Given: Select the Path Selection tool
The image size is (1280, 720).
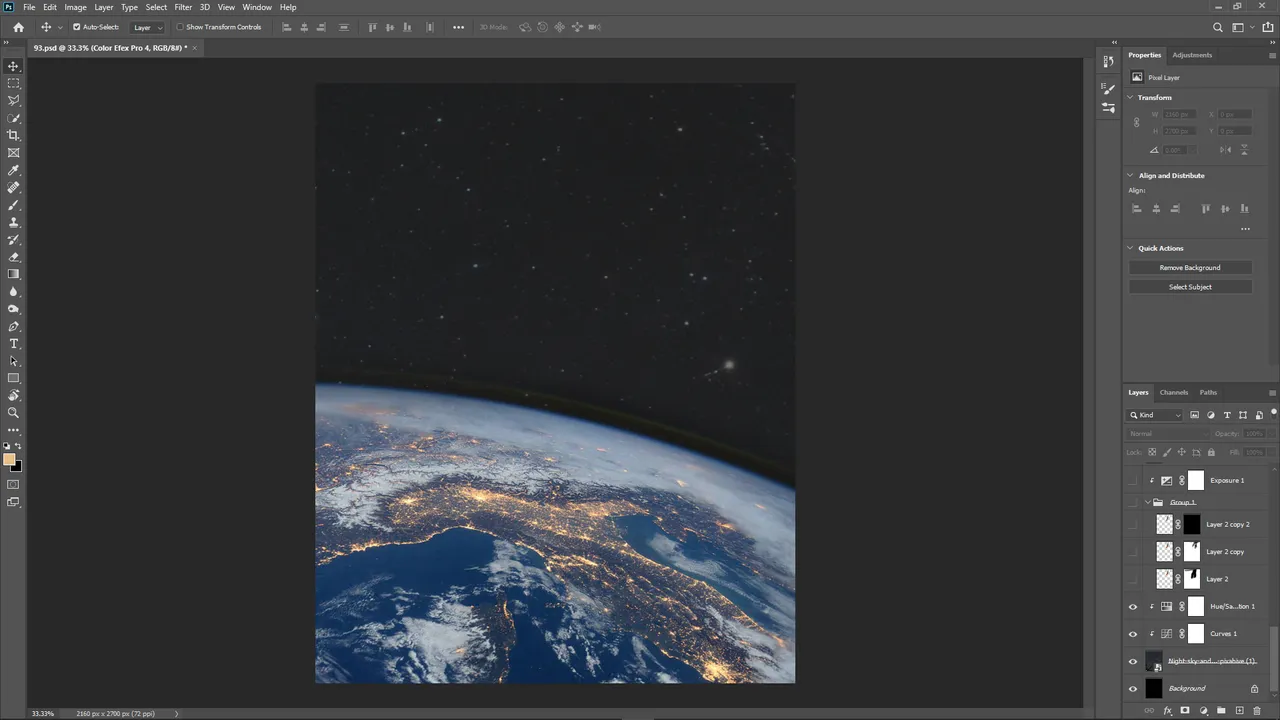Looking at the screenshot, I should (x=14, y=361).
